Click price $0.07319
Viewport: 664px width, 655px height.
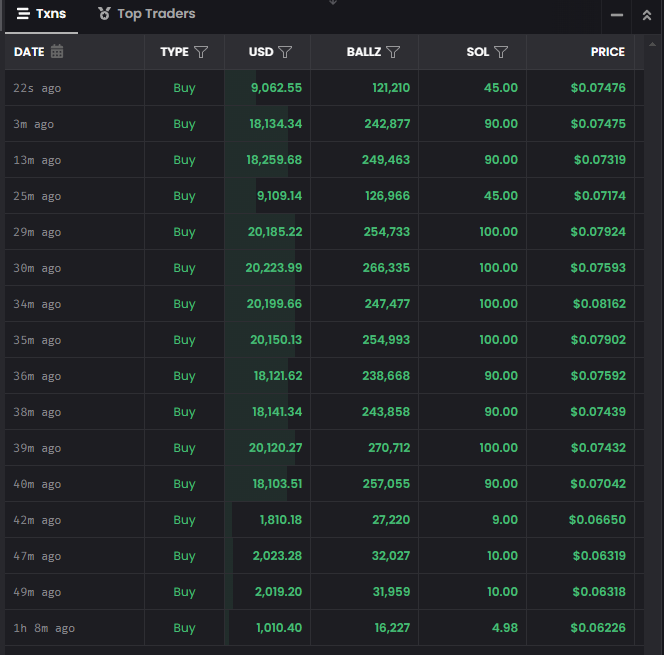(600, 160)
